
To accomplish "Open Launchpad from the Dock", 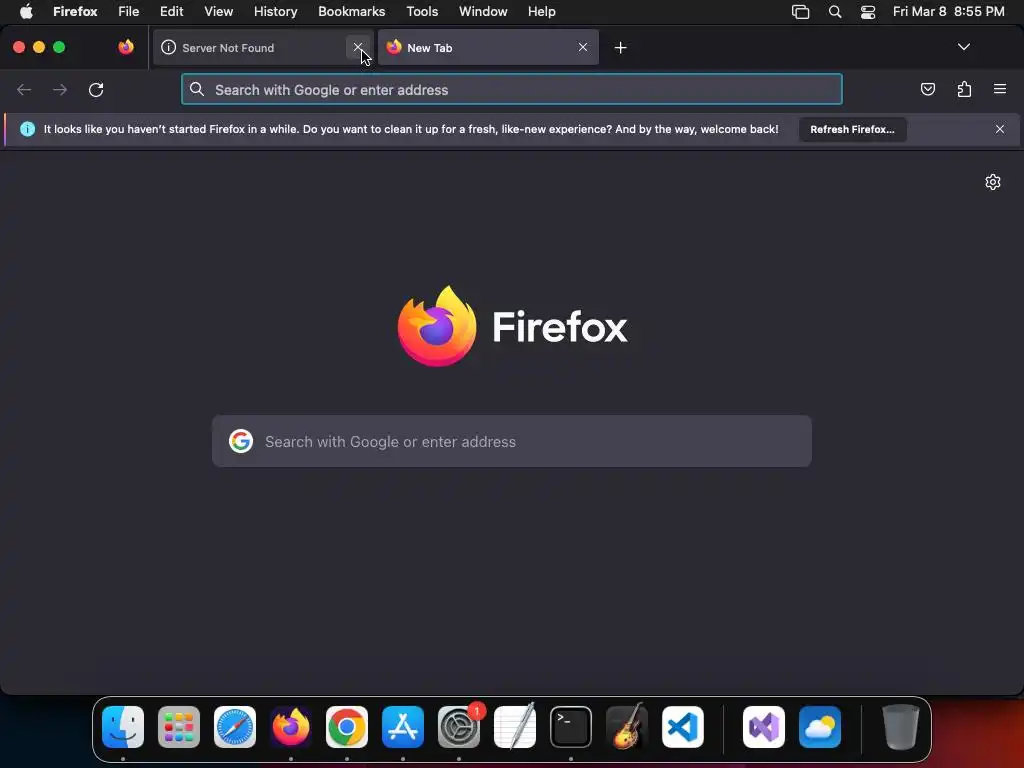I will click(179, 727).
